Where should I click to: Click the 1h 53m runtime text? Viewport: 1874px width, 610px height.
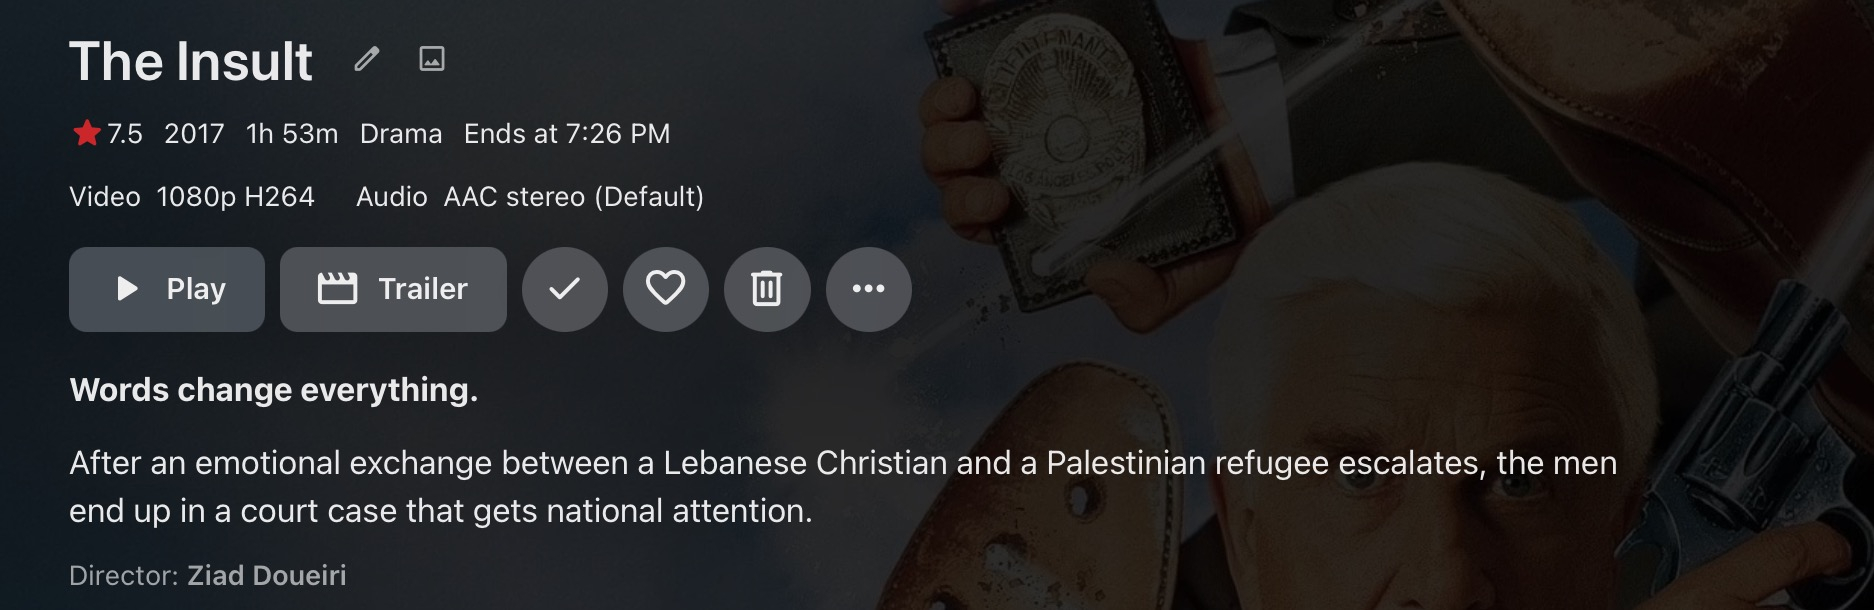pos(292,134)
